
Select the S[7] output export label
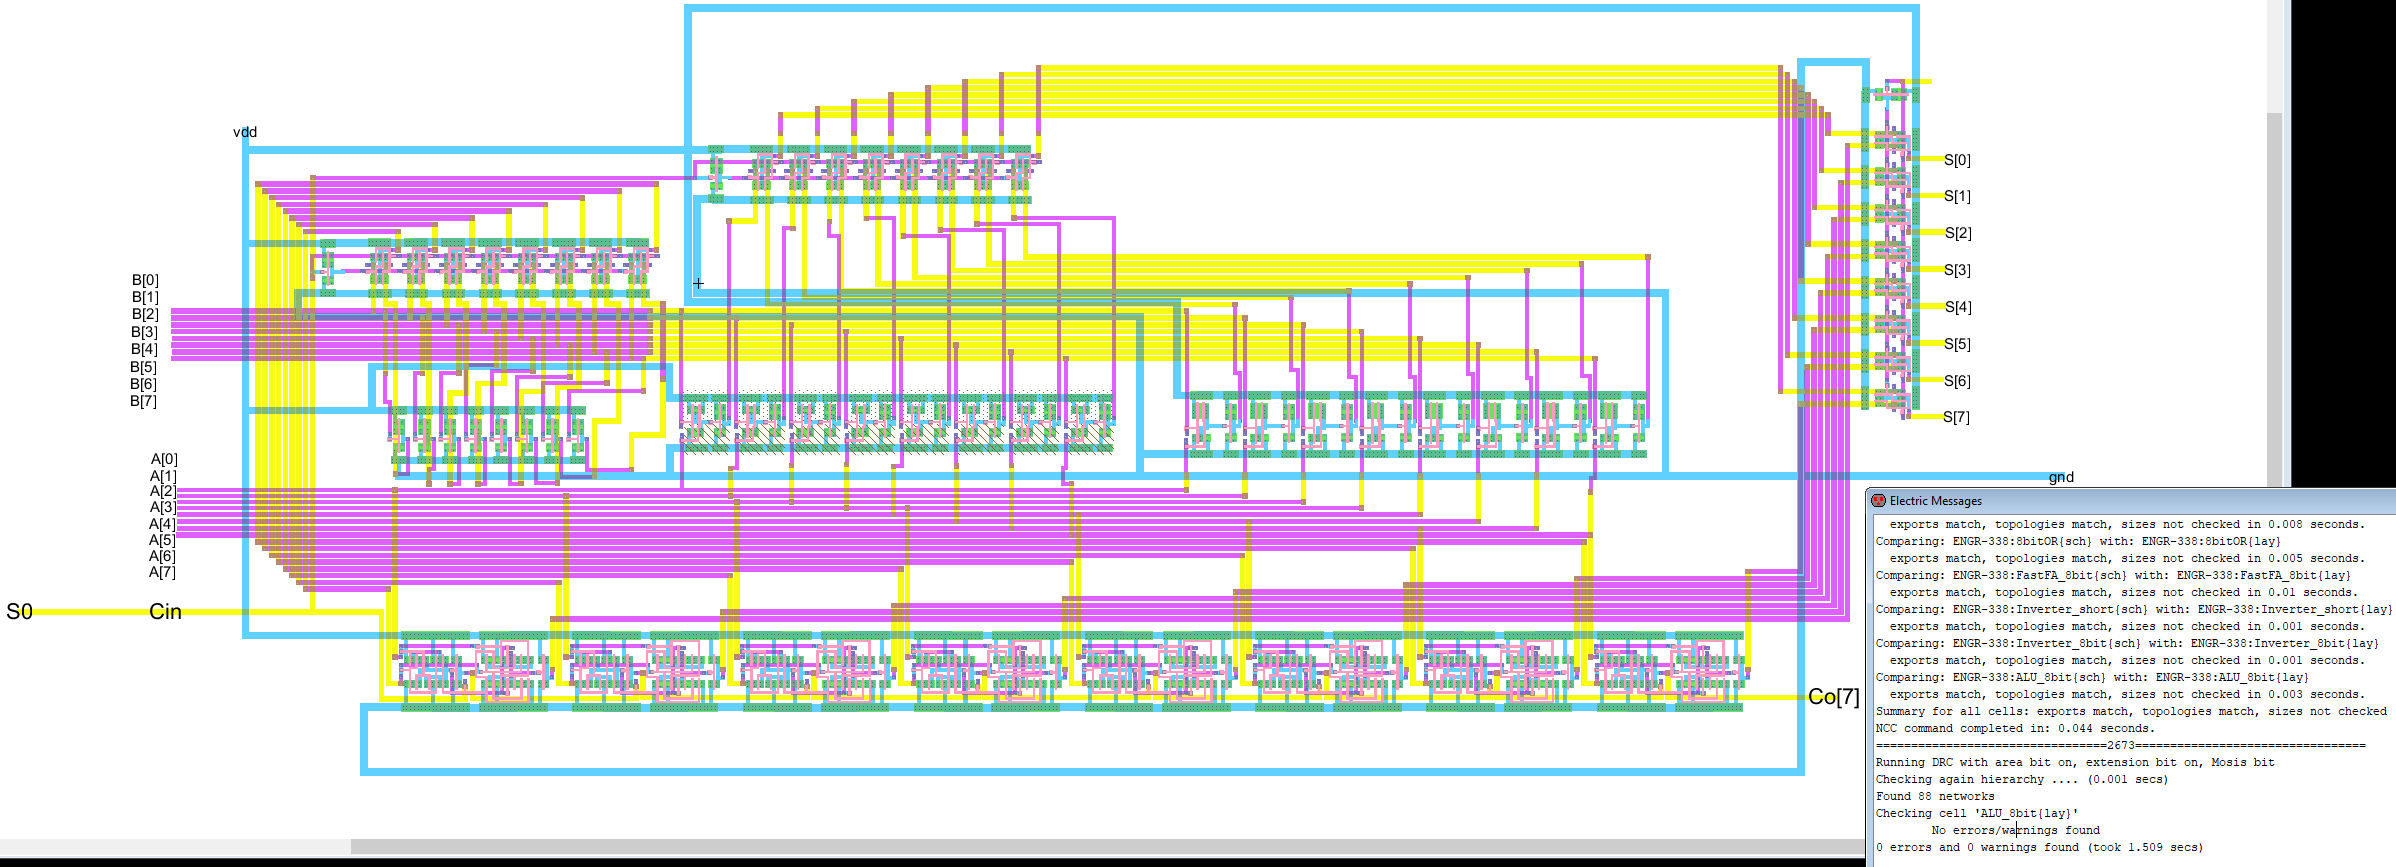(1956, 417)
